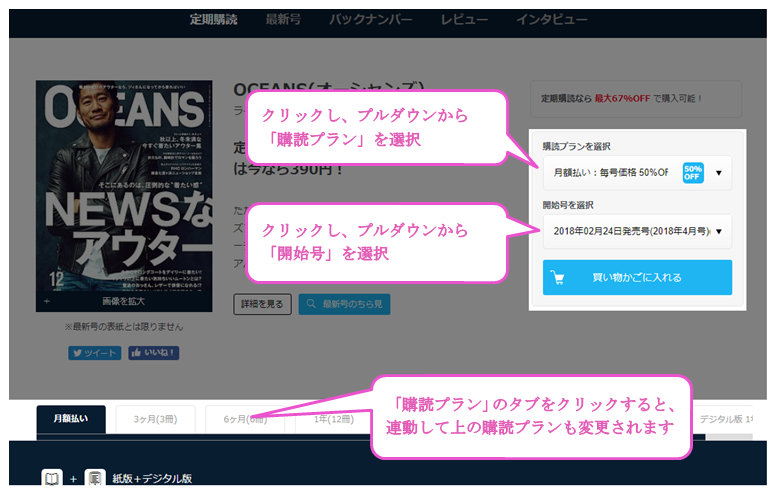775x495 pixels.
Task: Select the 3ヶ月(3冊) plan tab
Action: [x=155, y=419]
